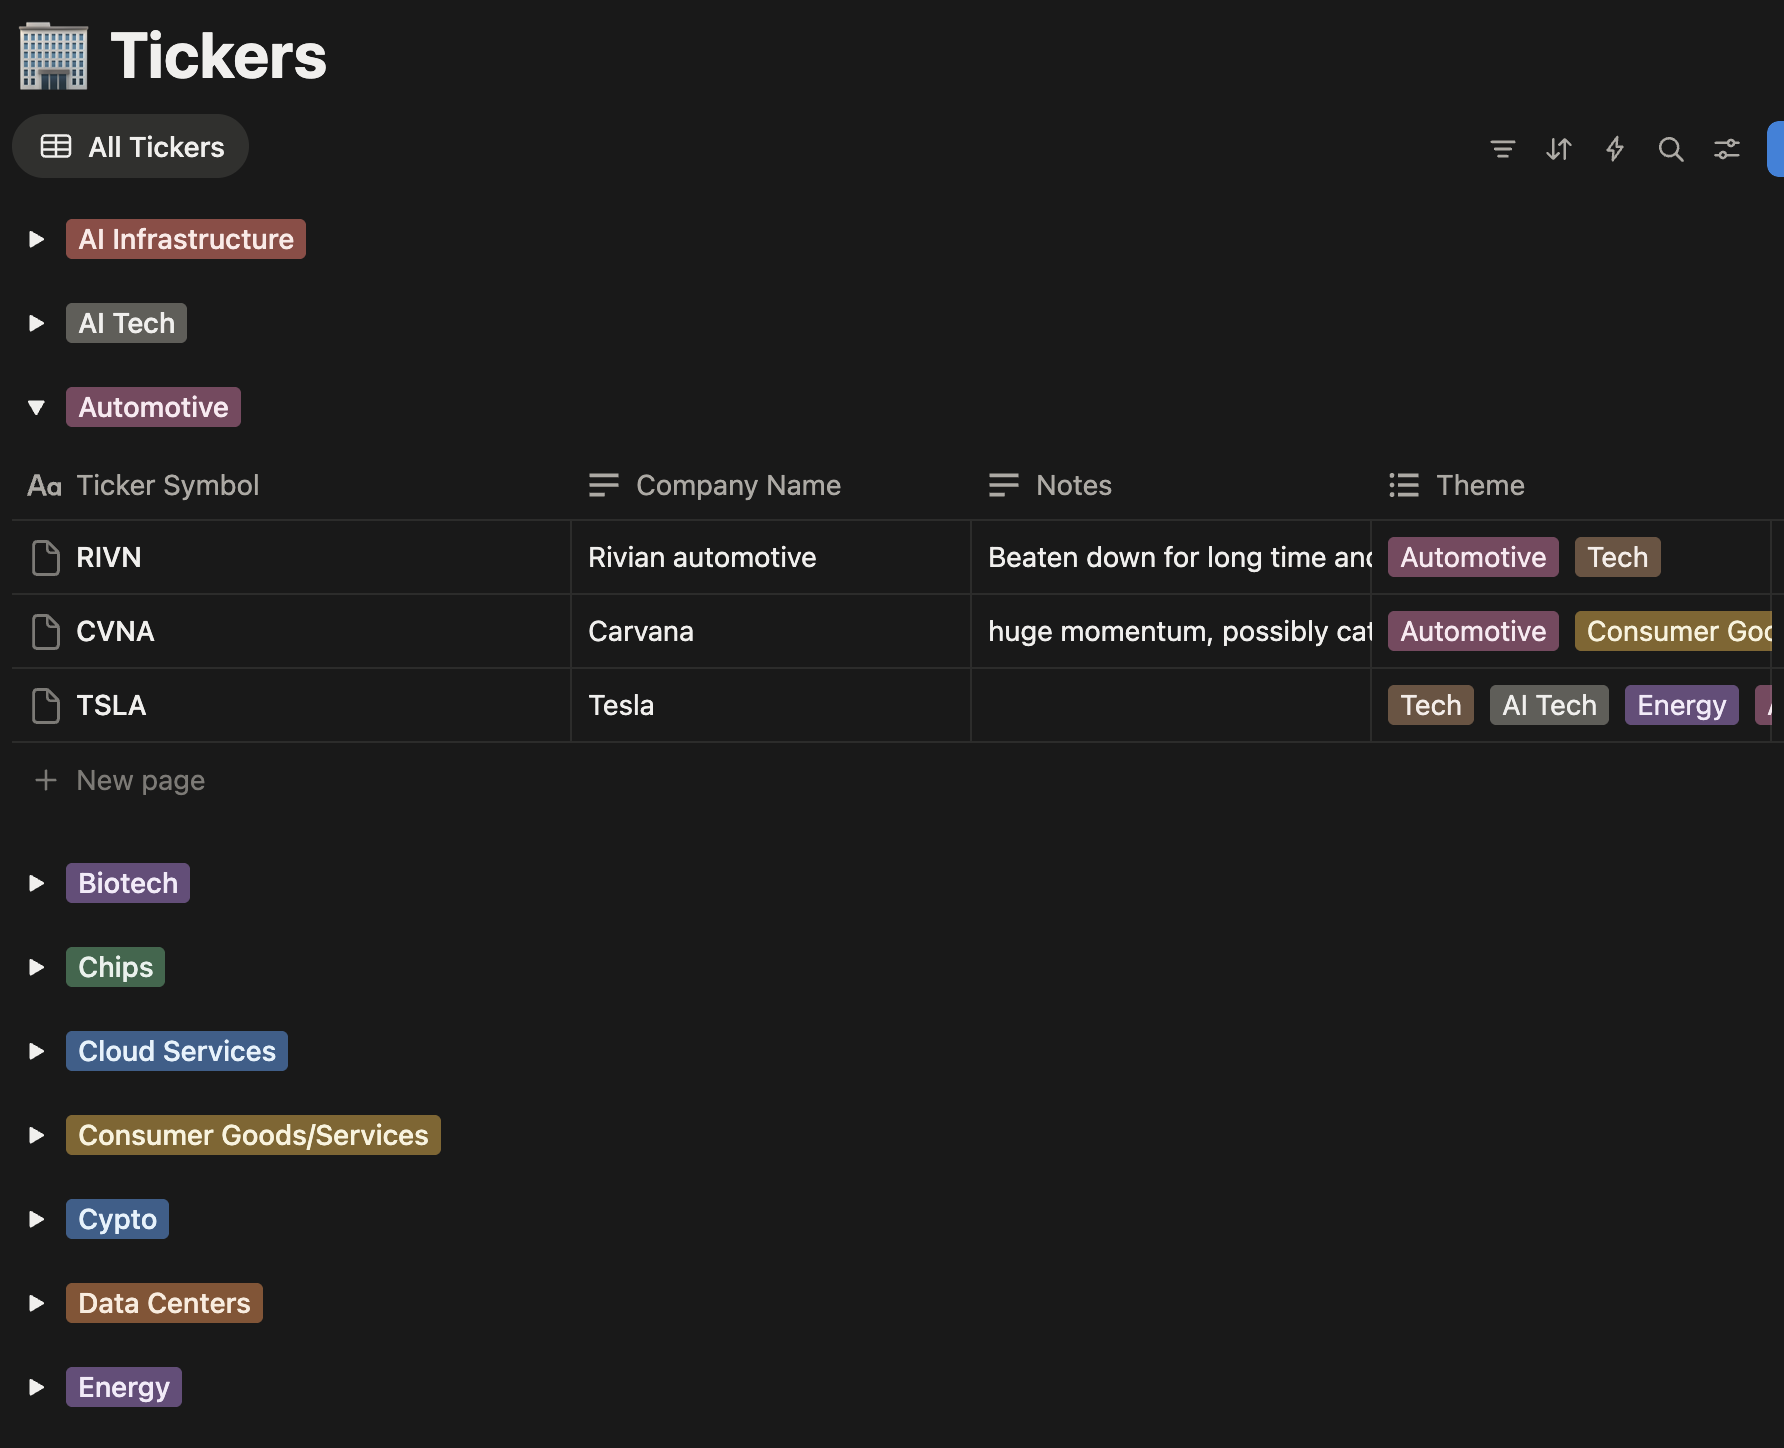Expand the Energy group
Image resolution: width=1784 pixels, height=1448 pixels.
[36, 1387]
